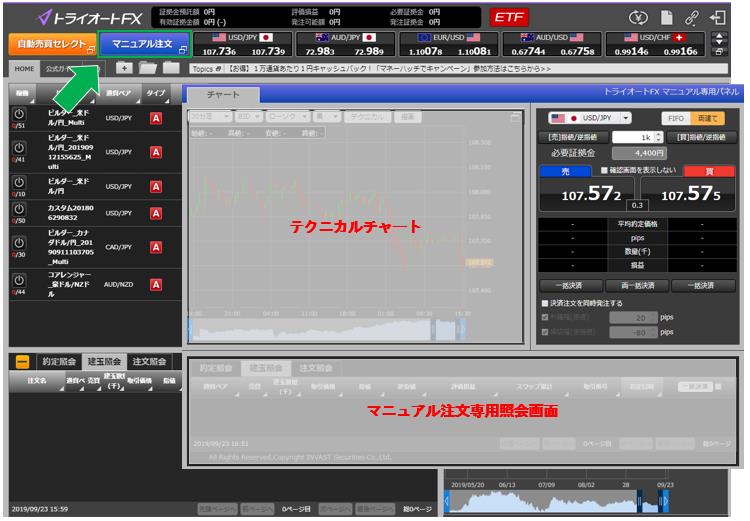Click the [買]指値/逆指値 buy limit button
This screenshot has width=750, height=521.
click(702, 137)
